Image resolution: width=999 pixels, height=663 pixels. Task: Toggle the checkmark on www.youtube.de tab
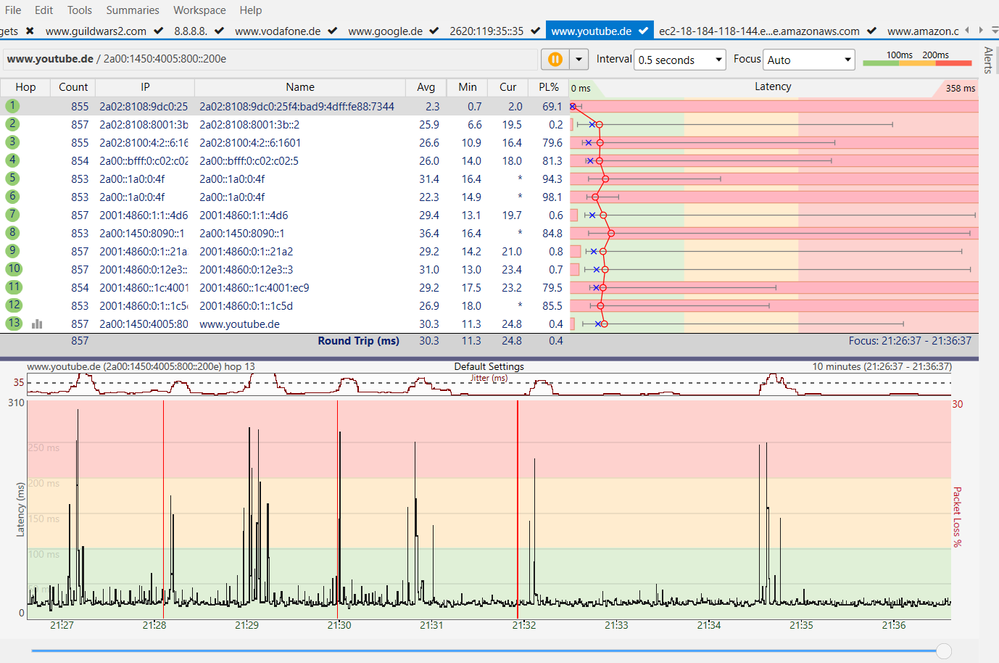pyautogui.click(x=645, y=31)
